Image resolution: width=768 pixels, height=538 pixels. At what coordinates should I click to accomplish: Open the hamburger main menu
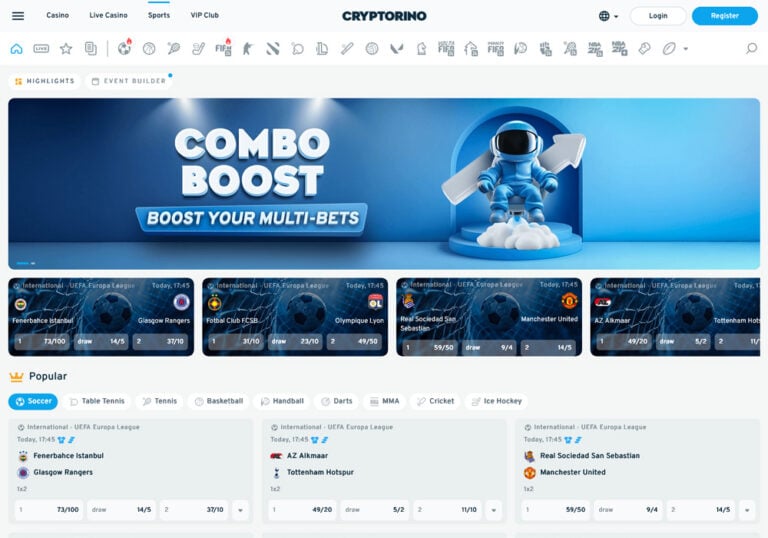[x=18, y=16]
